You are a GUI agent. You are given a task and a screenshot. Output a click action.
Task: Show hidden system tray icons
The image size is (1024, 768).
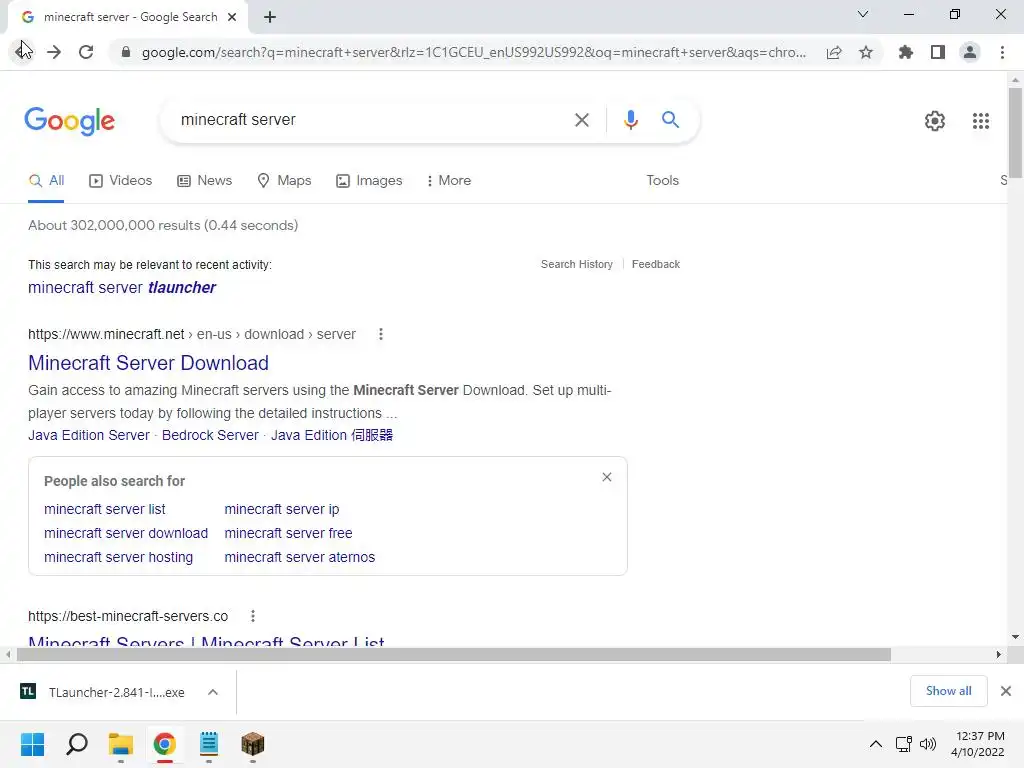click(x=876, y=744)
